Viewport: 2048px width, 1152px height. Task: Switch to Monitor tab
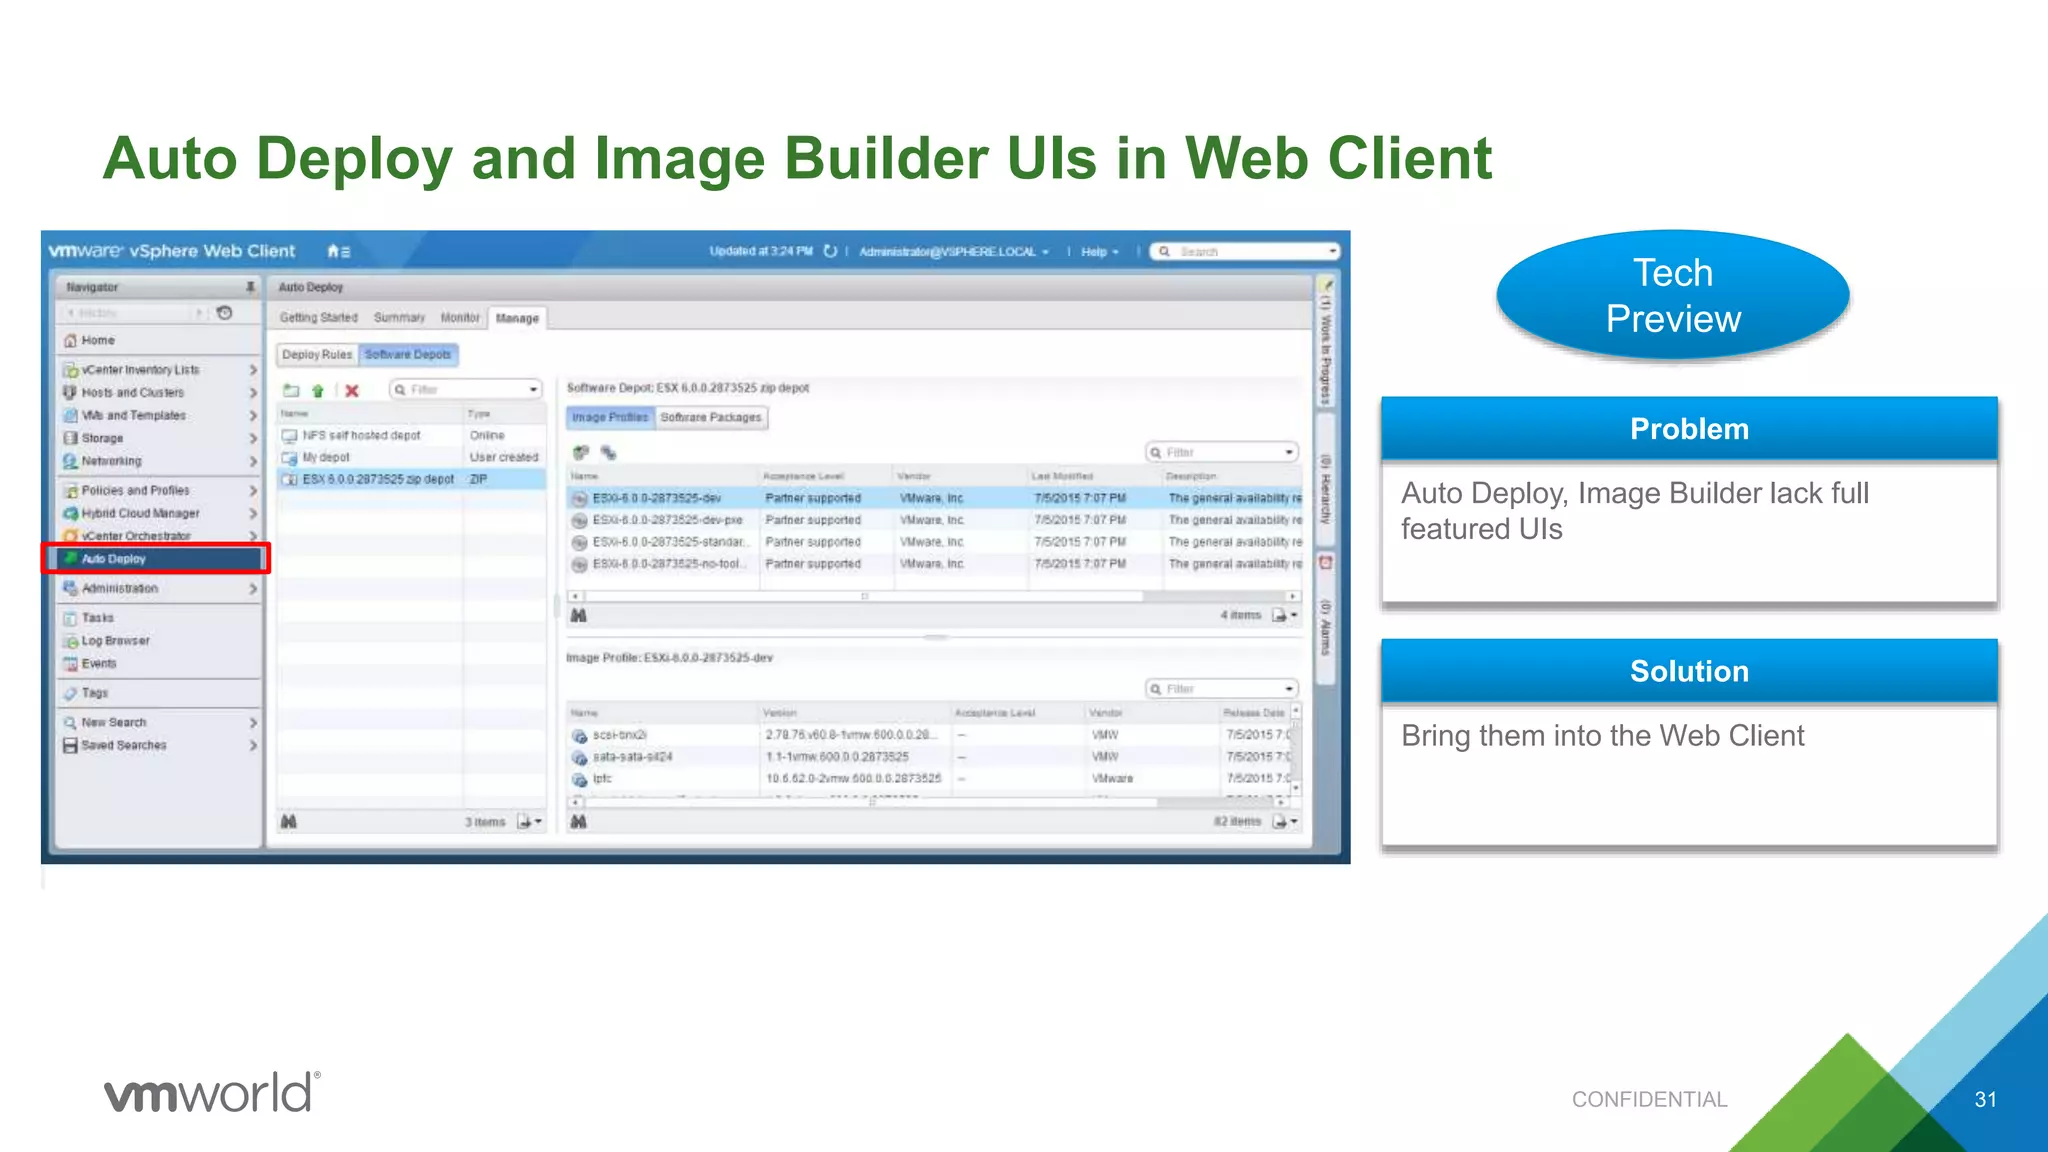tap(460, 318)
